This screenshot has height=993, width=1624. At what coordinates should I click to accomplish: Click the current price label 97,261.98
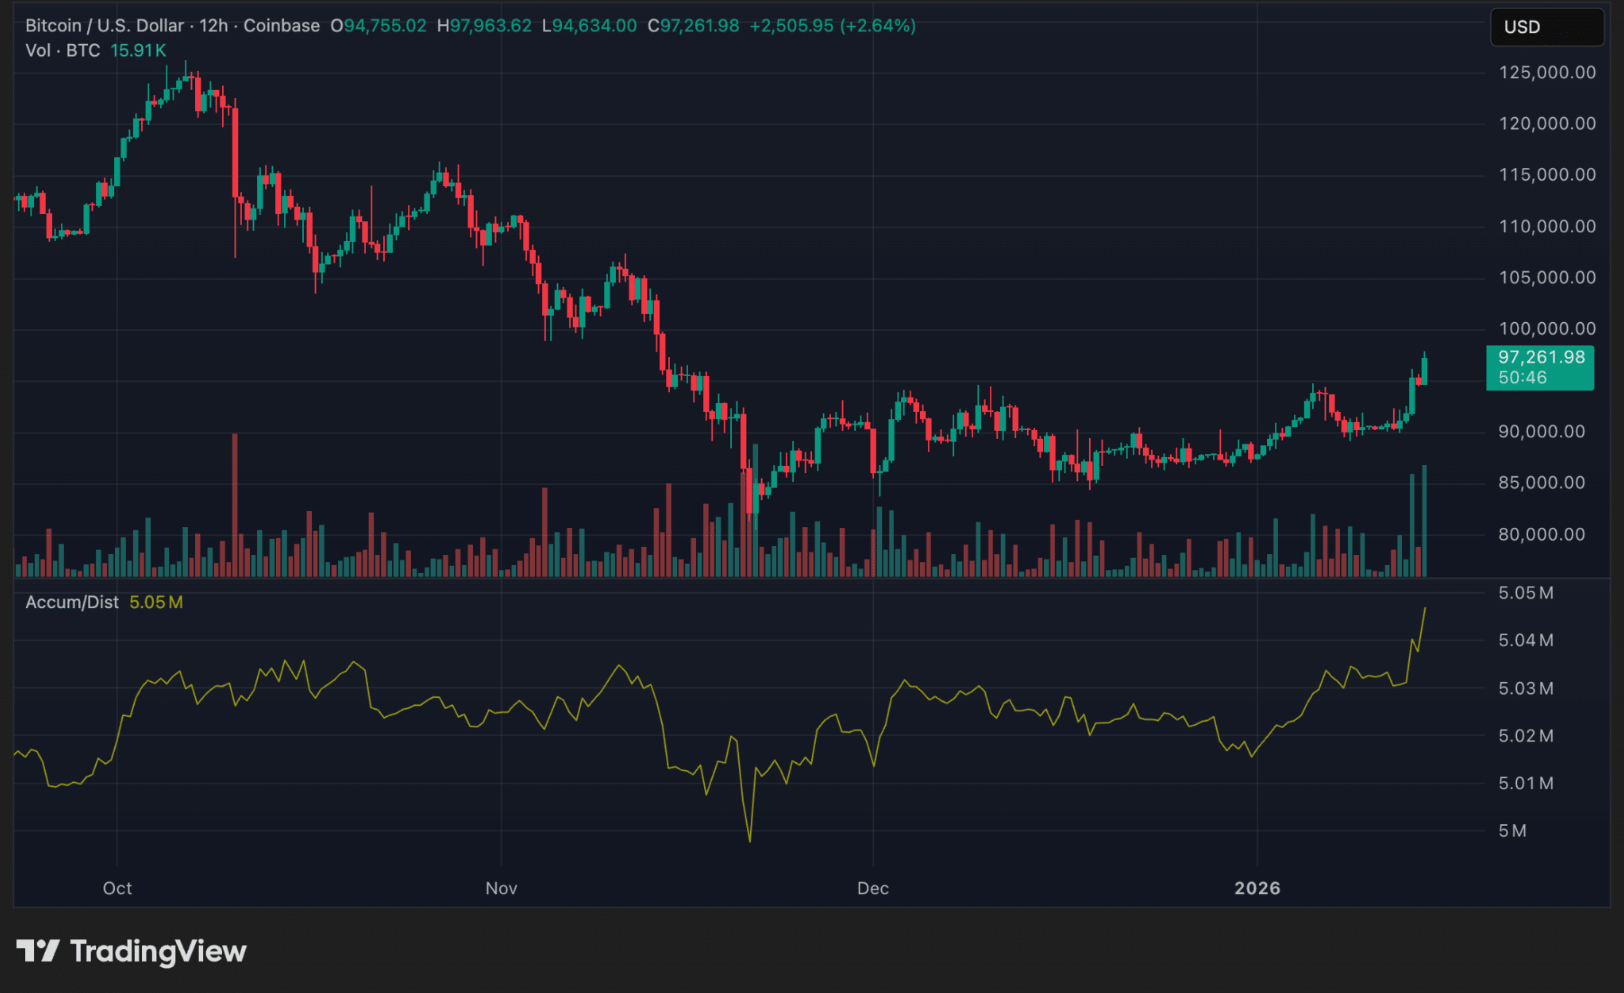(x=1539, y=356)
